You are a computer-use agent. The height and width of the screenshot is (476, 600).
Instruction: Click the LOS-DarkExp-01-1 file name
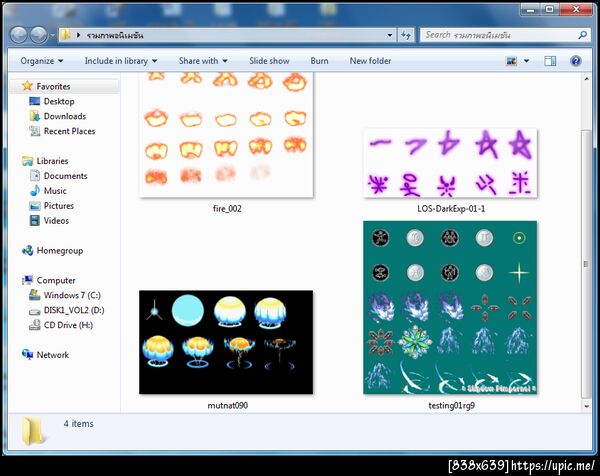click(451, 209)
